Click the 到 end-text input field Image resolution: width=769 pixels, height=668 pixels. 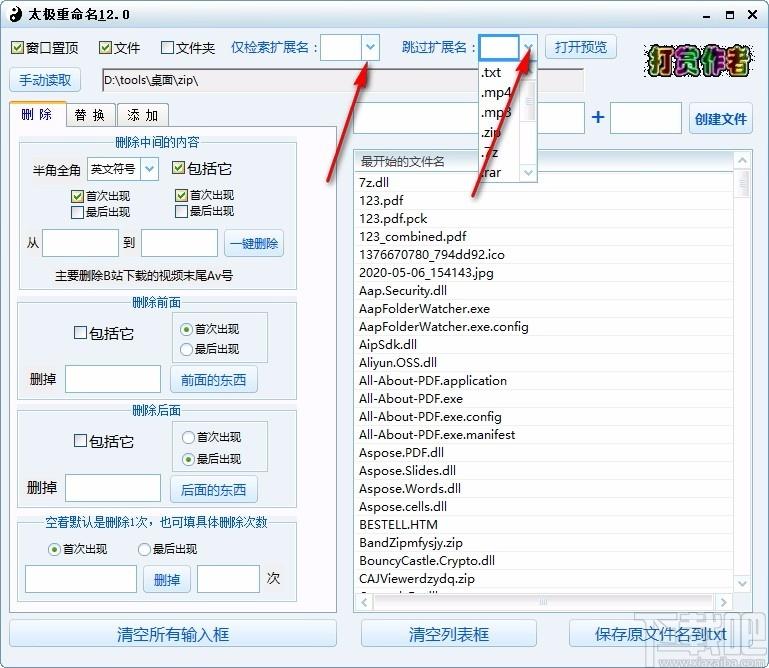pos(179,243)
